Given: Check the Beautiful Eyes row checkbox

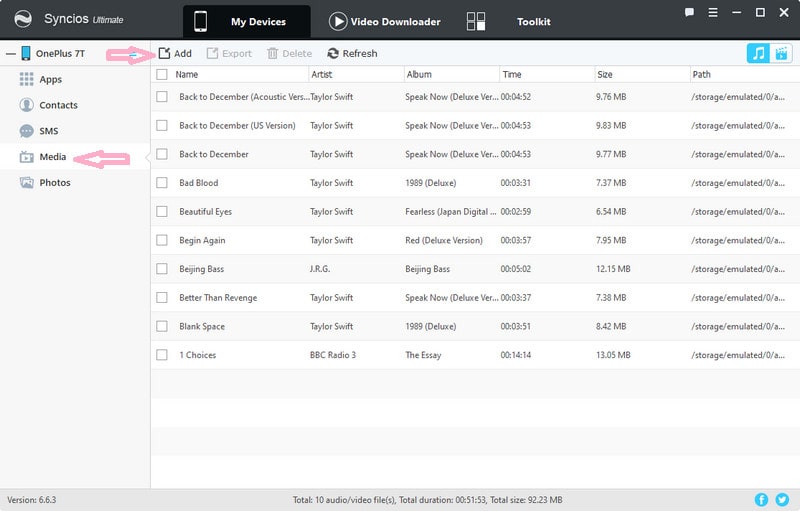Looking at the screenshot, I should [162, 211].
